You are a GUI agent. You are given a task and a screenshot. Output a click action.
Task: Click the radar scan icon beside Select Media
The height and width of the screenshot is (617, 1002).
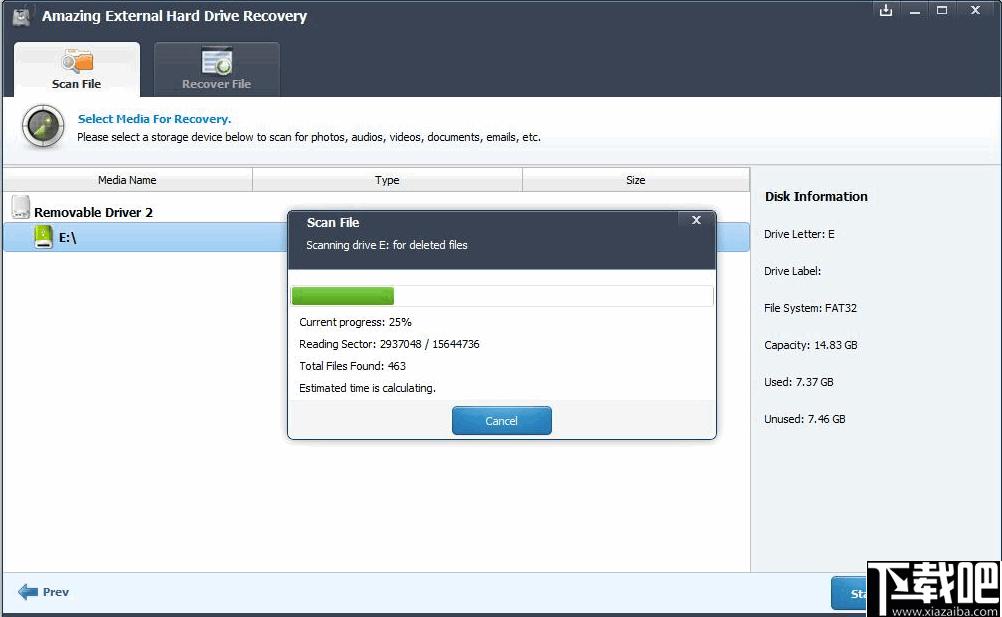coord(43,128)
